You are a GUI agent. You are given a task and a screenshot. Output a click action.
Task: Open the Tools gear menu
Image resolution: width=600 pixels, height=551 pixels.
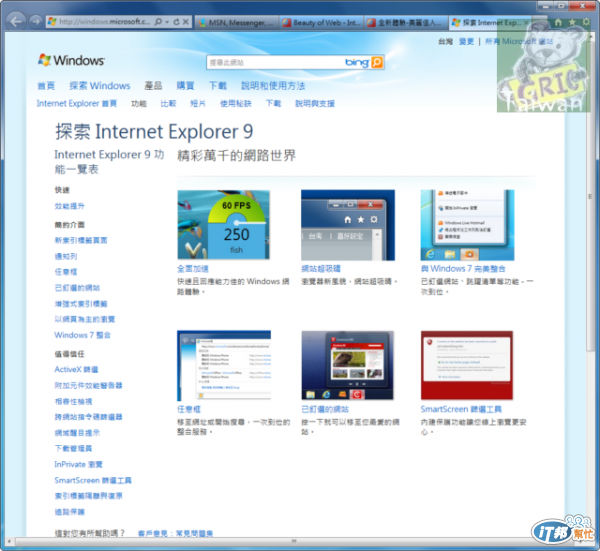pyautogui.click(x=586, y=22)
